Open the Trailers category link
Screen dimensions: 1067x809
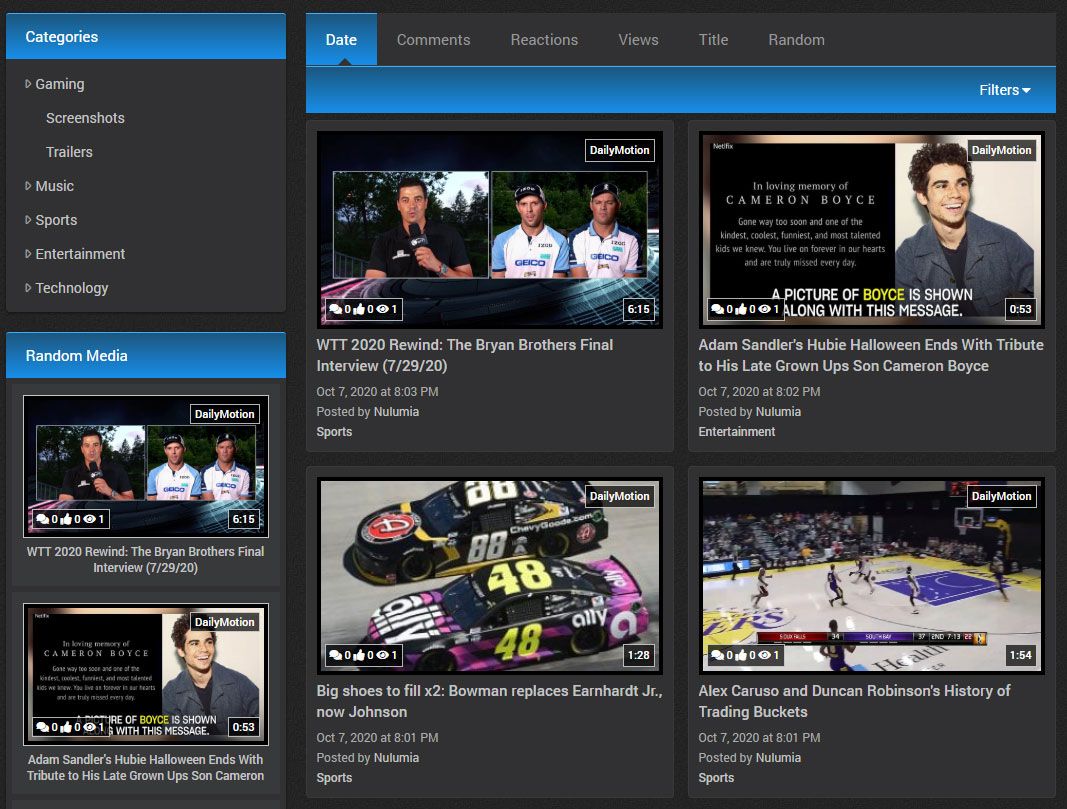tap(69, 152)
